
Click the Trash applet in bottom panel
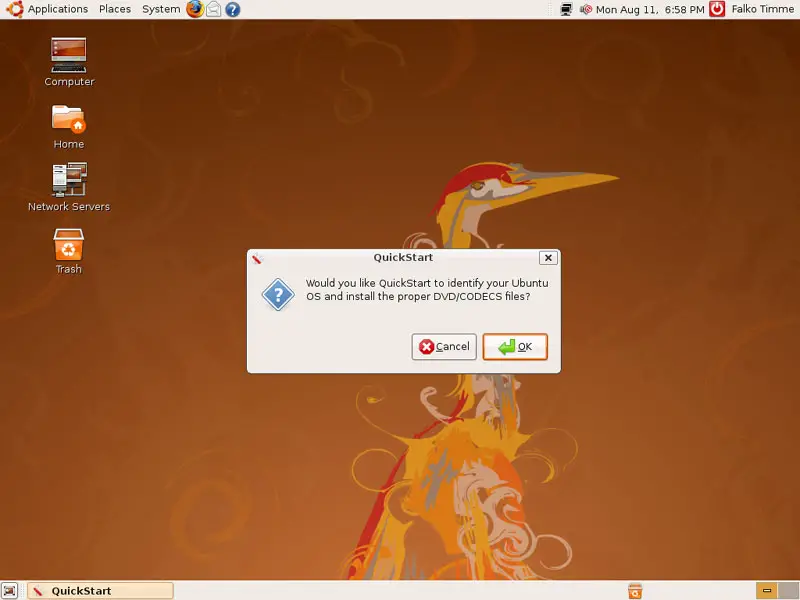(x=635, y=591)
